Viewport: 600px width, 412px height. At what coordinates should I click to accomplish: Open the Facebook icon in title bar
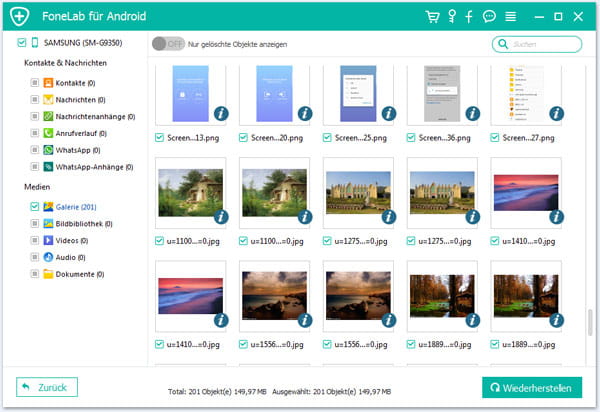470,17
